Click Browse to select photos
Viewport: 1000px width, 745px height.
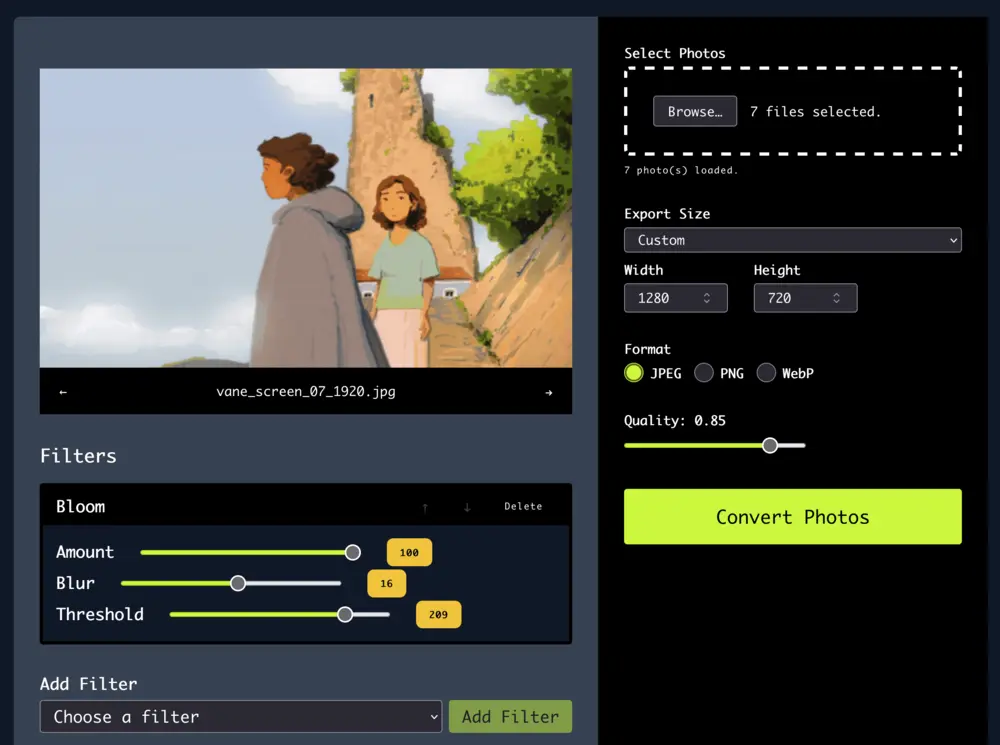(694, 111)
